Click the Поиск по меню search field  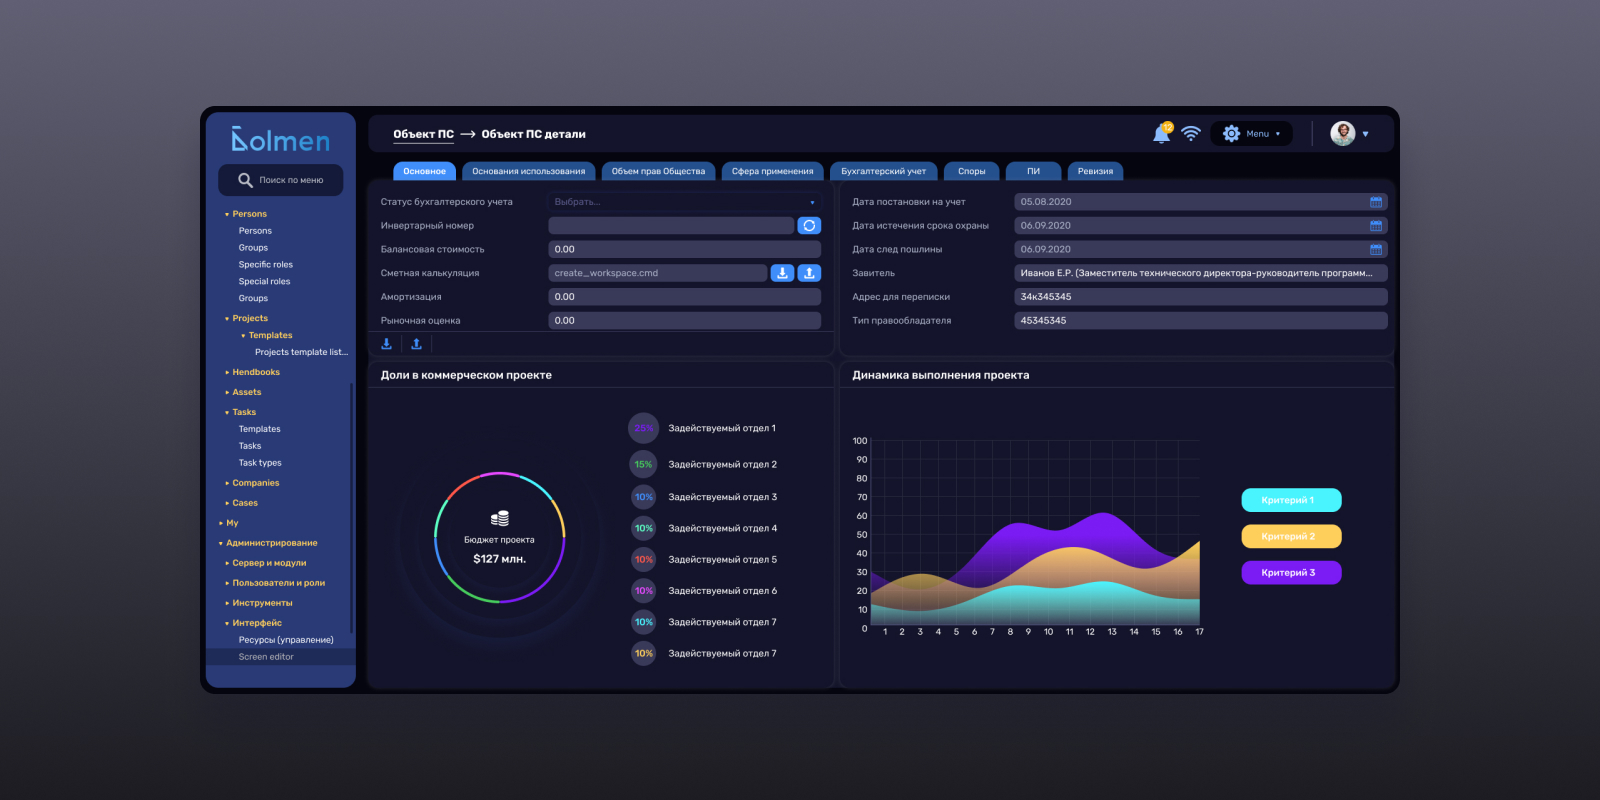(281, 180)
